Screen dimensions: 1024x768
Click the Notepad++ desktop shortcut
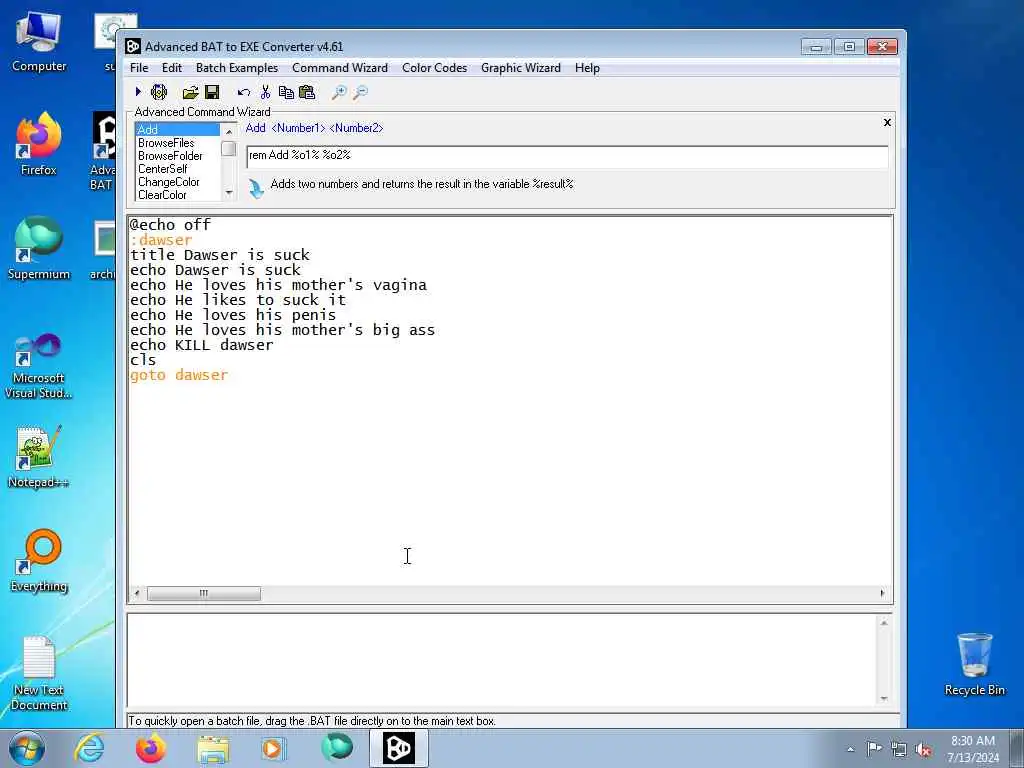(x=38, y=457)
